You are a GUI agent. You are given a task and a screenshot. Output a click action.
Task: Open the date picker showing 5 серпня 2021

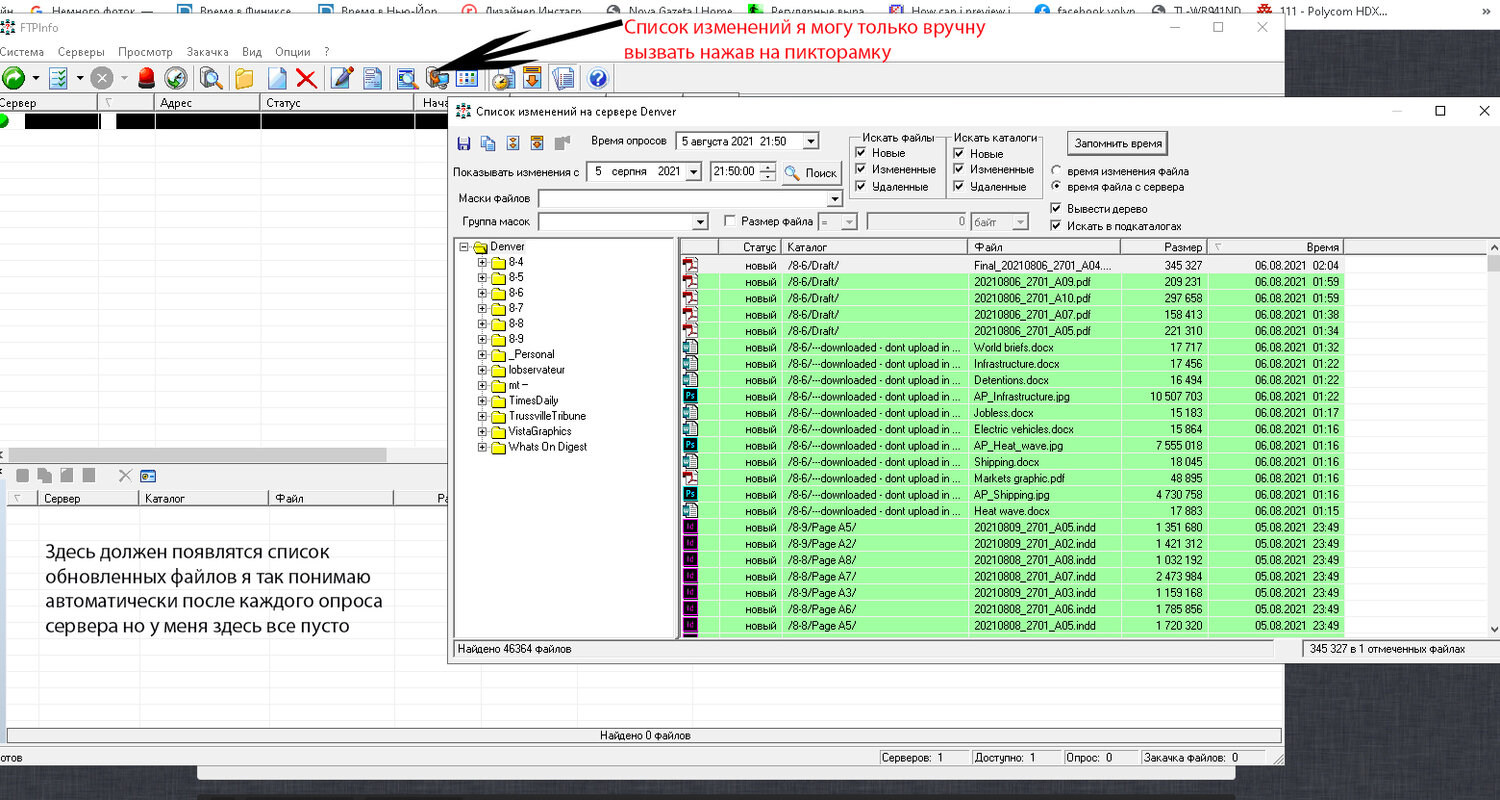point(693,172)
